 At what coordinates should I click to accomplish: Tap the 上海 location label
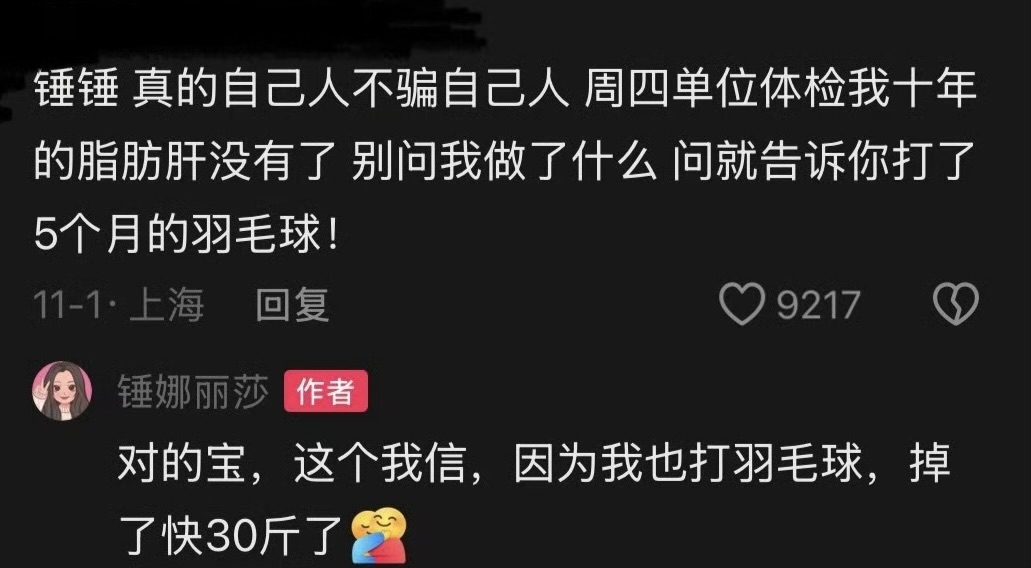[167, 306]
